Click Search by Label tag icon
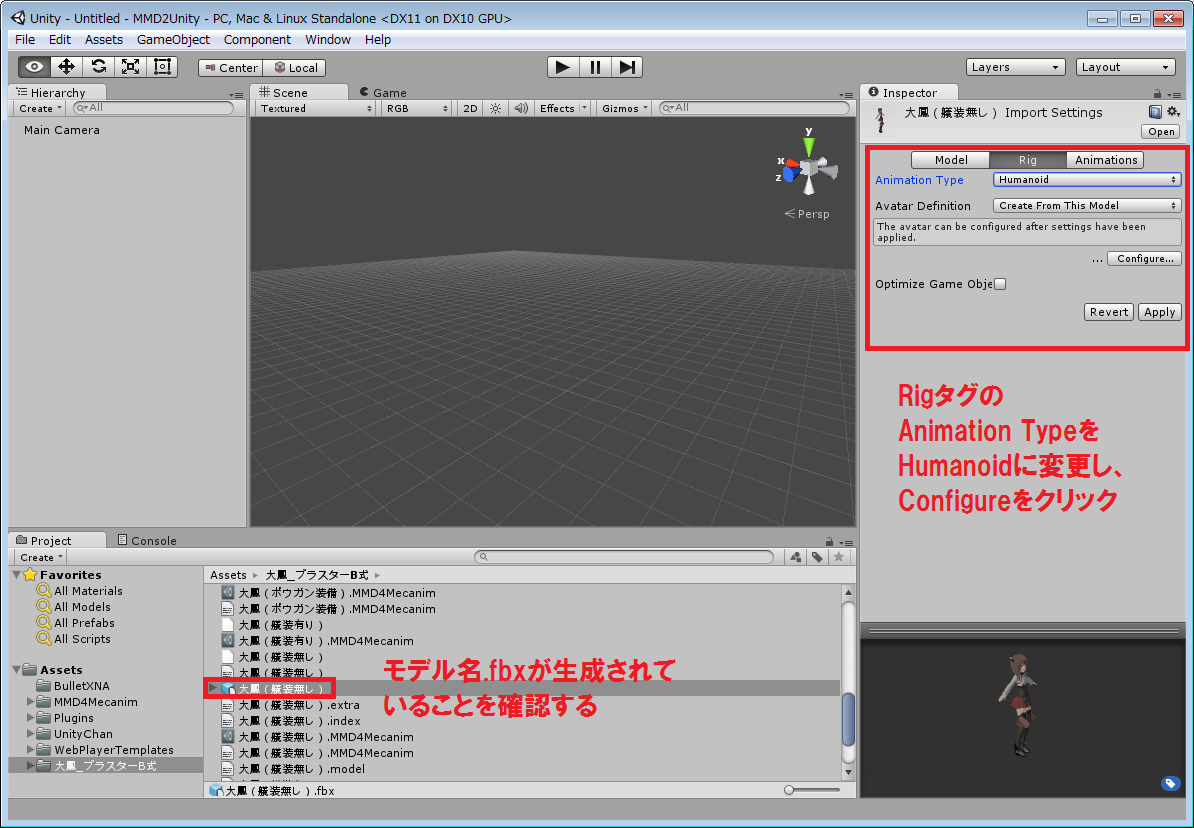 817,557
